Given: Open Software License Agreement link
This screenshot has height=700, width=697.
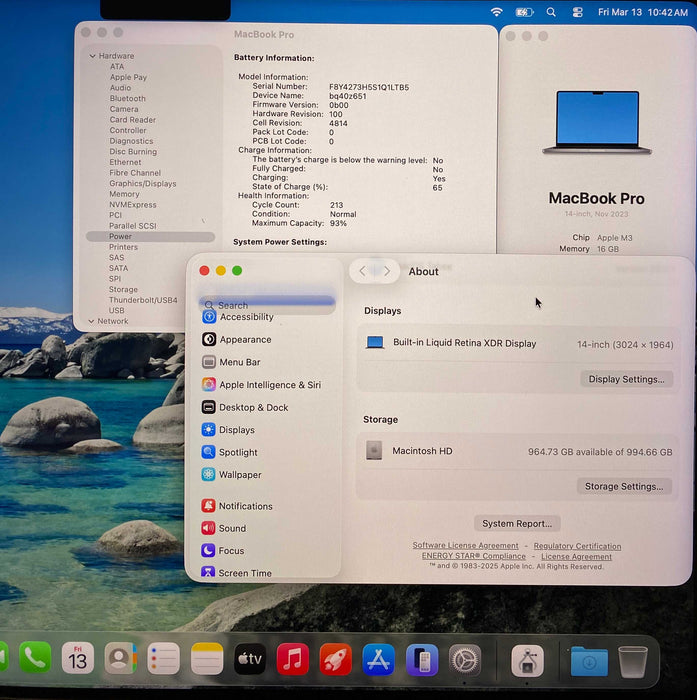Looking at the screenshot, I should pyautogui.click(x=465, y=546).
